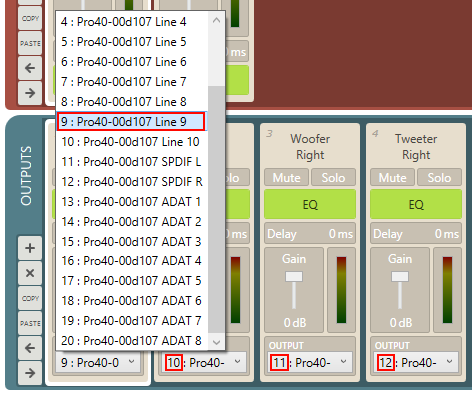Screen dimensions: 472x395
Task: Open EQ for Tweeter Right
Action: pyautogui.click(x=416, y=204)
